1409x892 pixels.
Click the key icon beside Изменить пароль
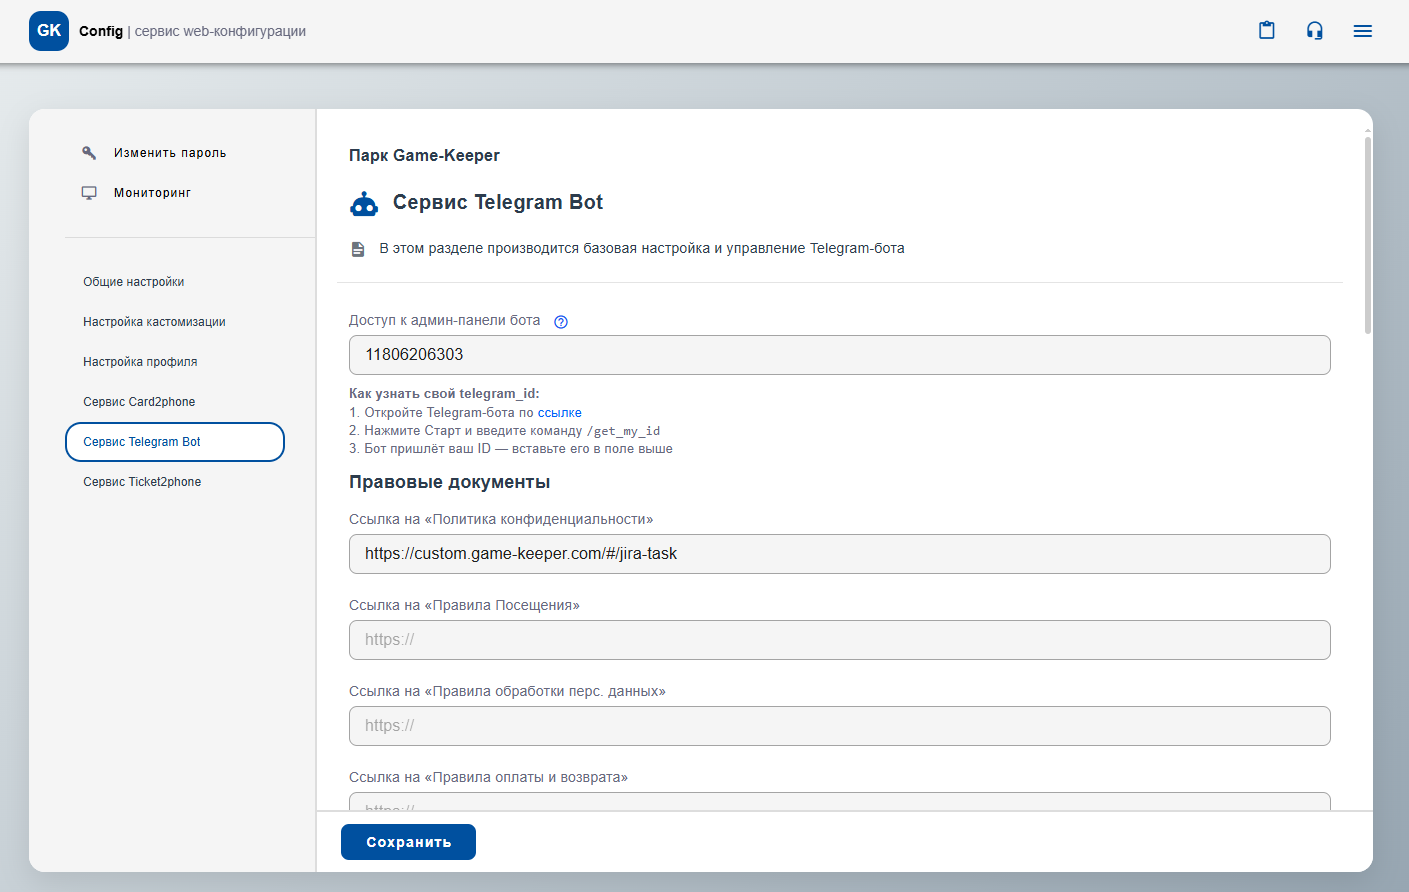pyautogui.click(x=89, y=153)
